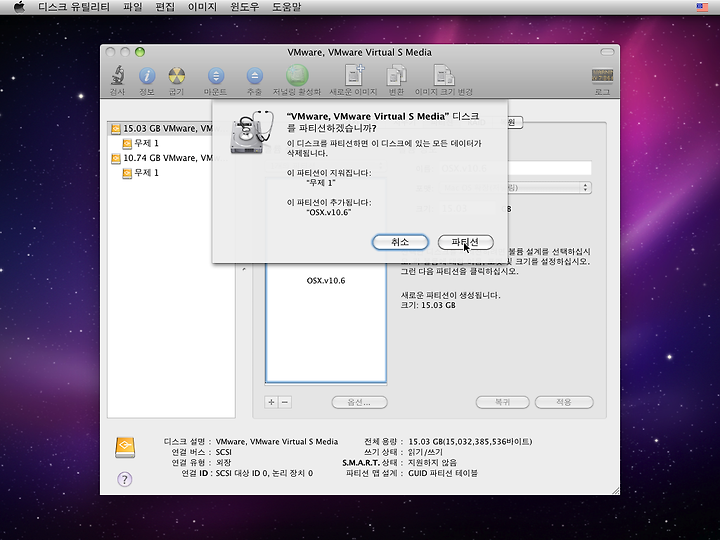Open the Apple menu
This screenshot has height=540, width=720.
click(x=19, y=7)
